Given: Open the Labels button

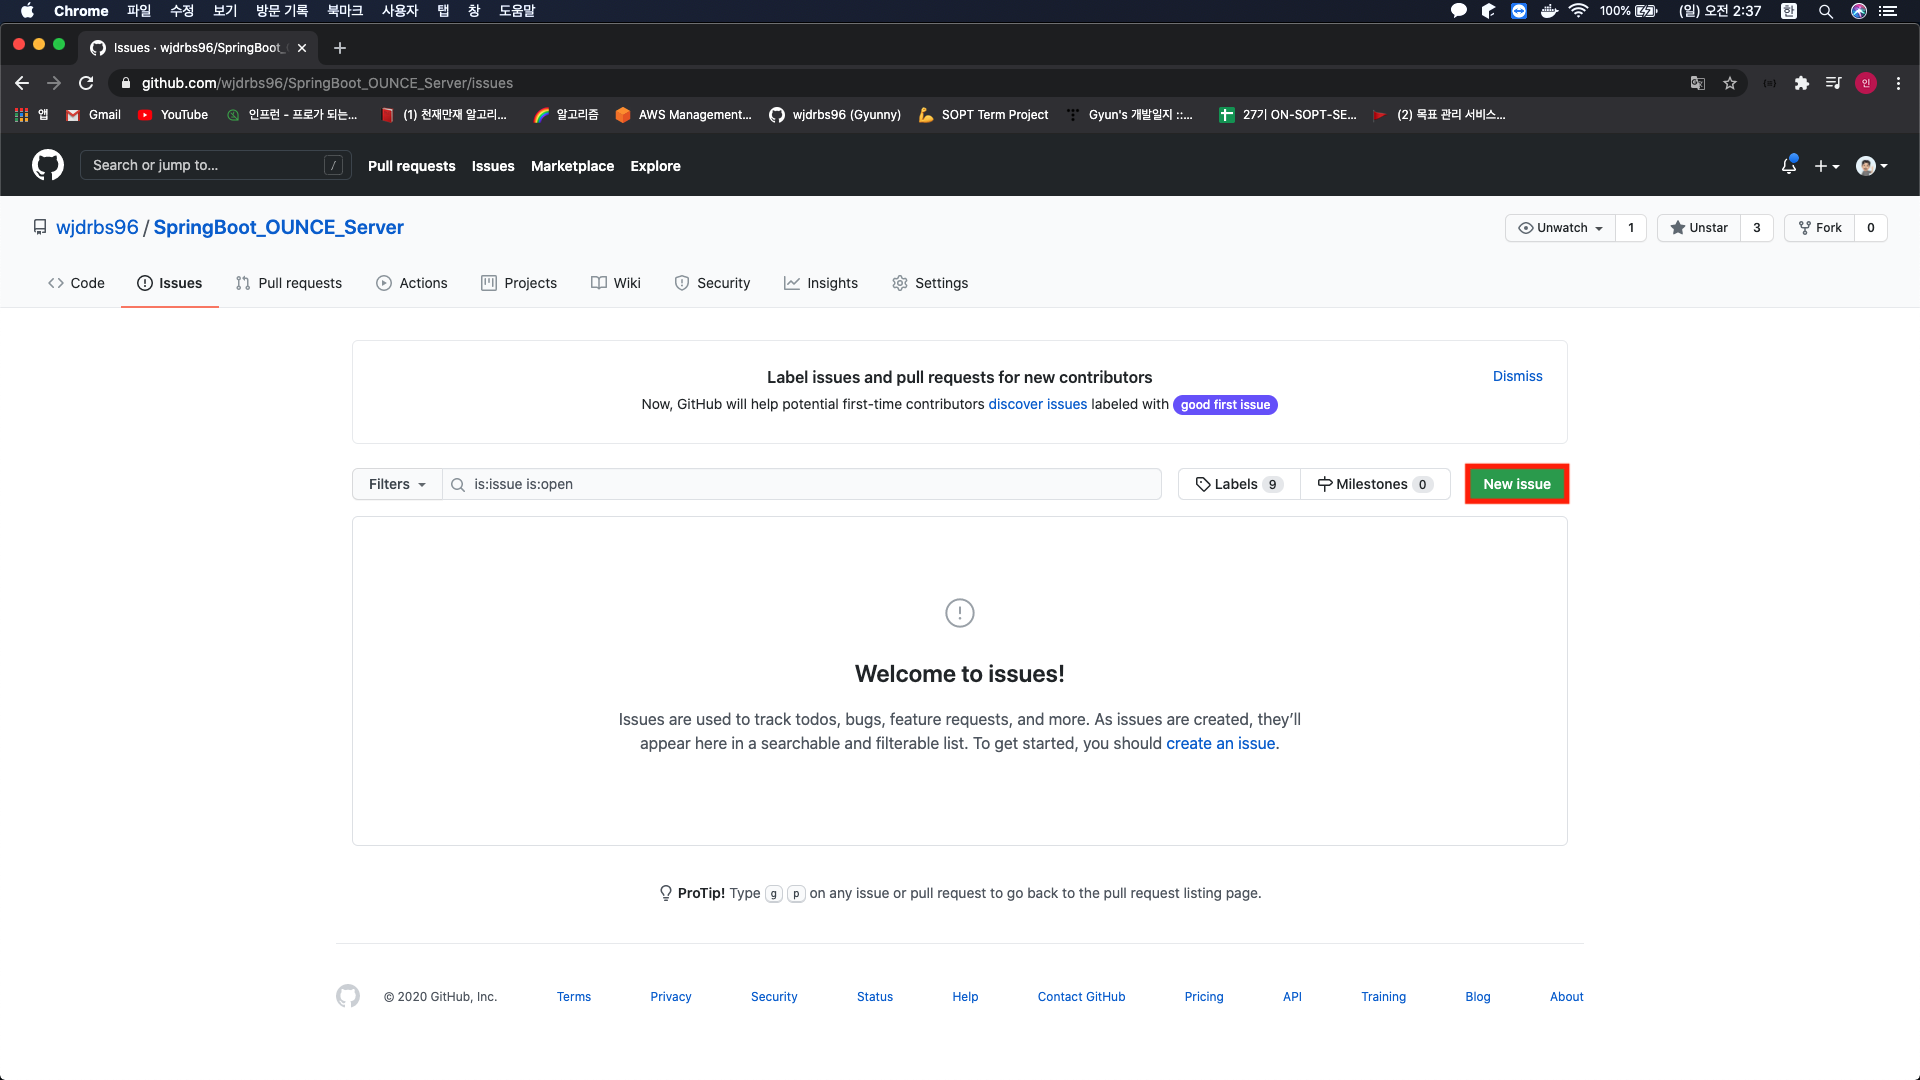Looking at the screenshot, I should tap(1238, 484).
